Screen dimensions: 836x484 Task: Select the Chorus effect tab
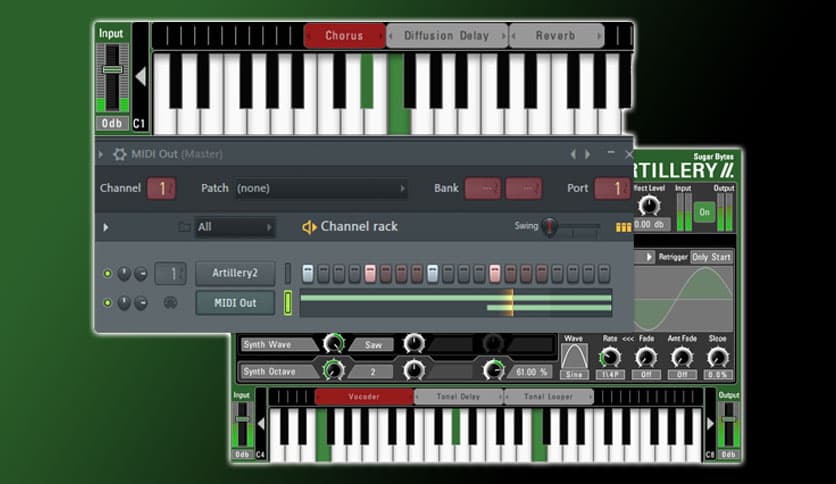click(344, 36)
